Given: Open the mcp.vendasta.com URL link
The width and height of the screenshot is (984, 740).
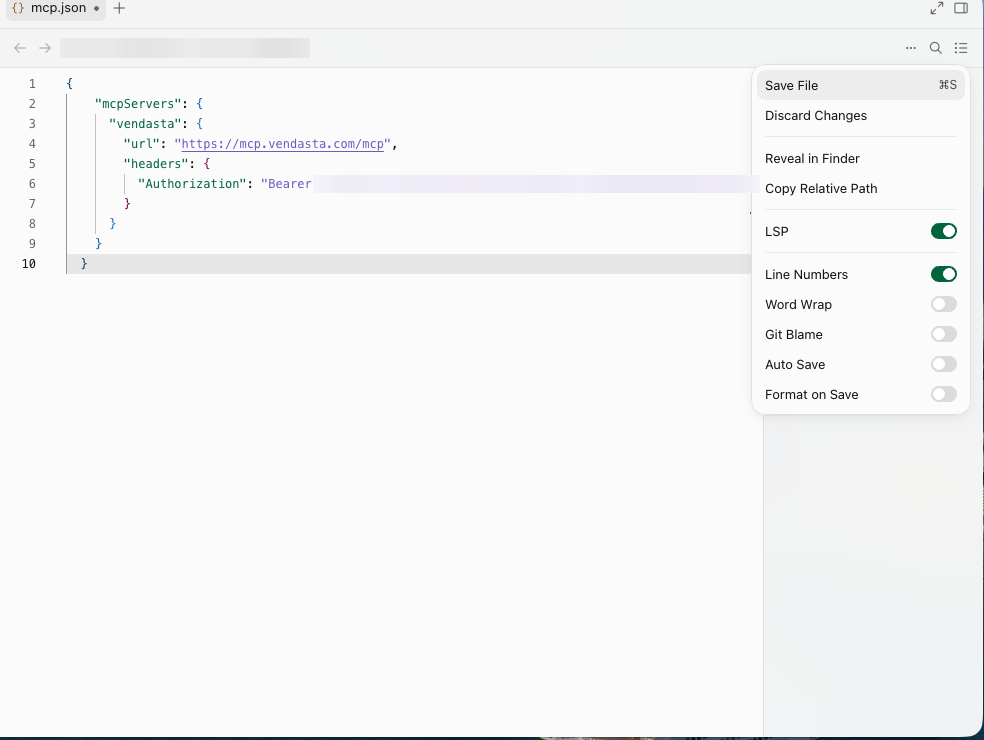Looking at the screenshot, I should coord(282,144).
